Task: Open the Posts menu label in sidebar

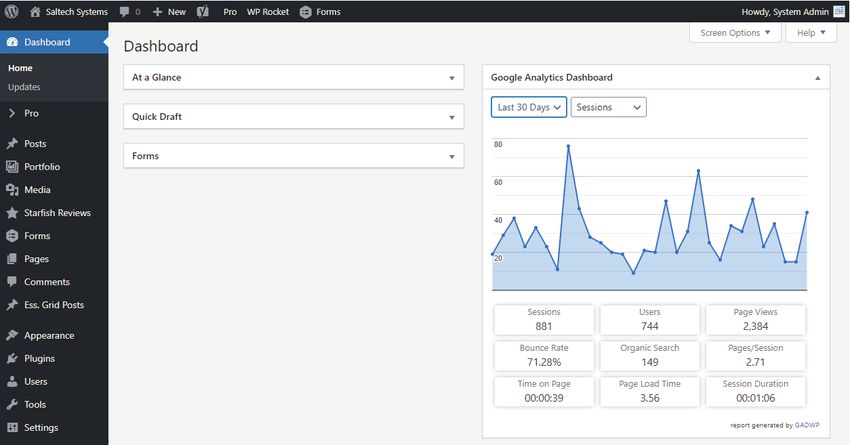Action: (35, 144)
